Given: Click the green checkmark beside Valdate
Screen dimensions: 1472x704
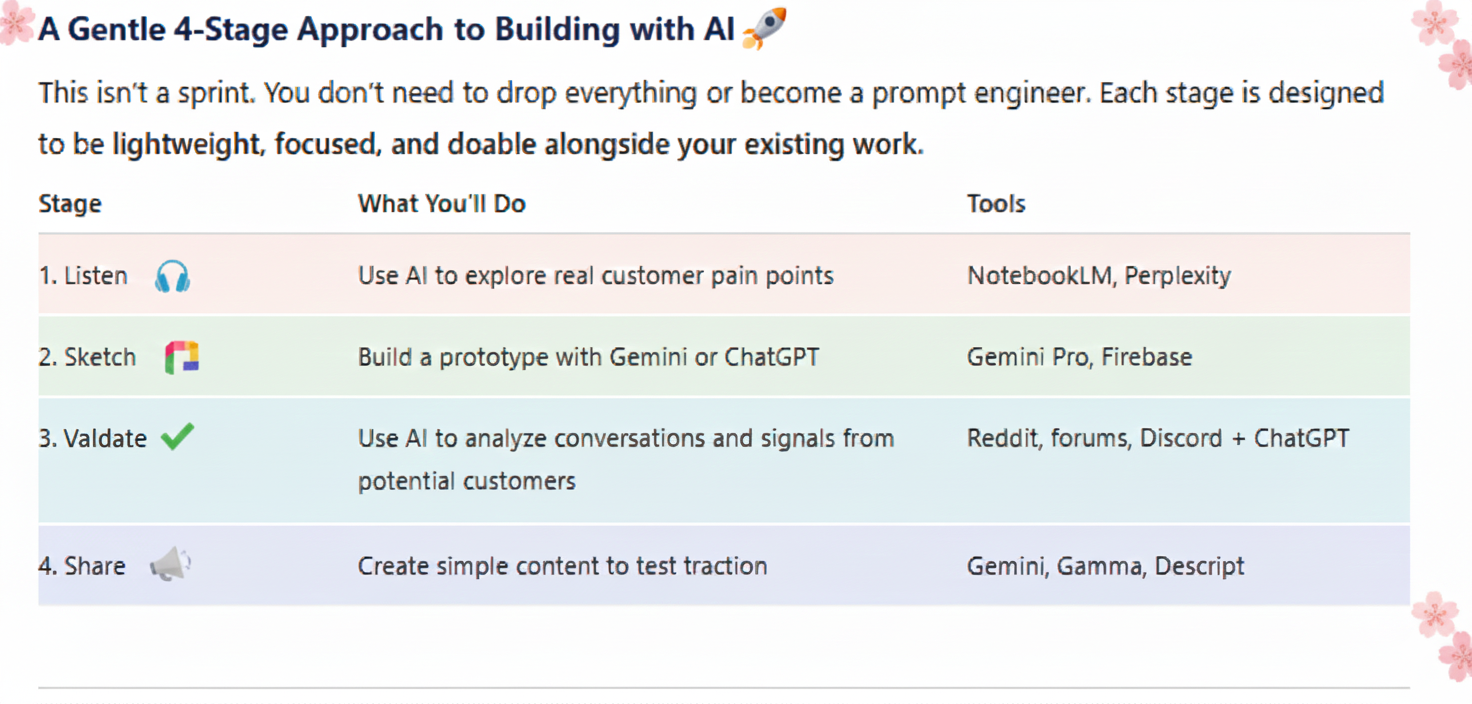Looking at the screenshot, I should 178,437.
